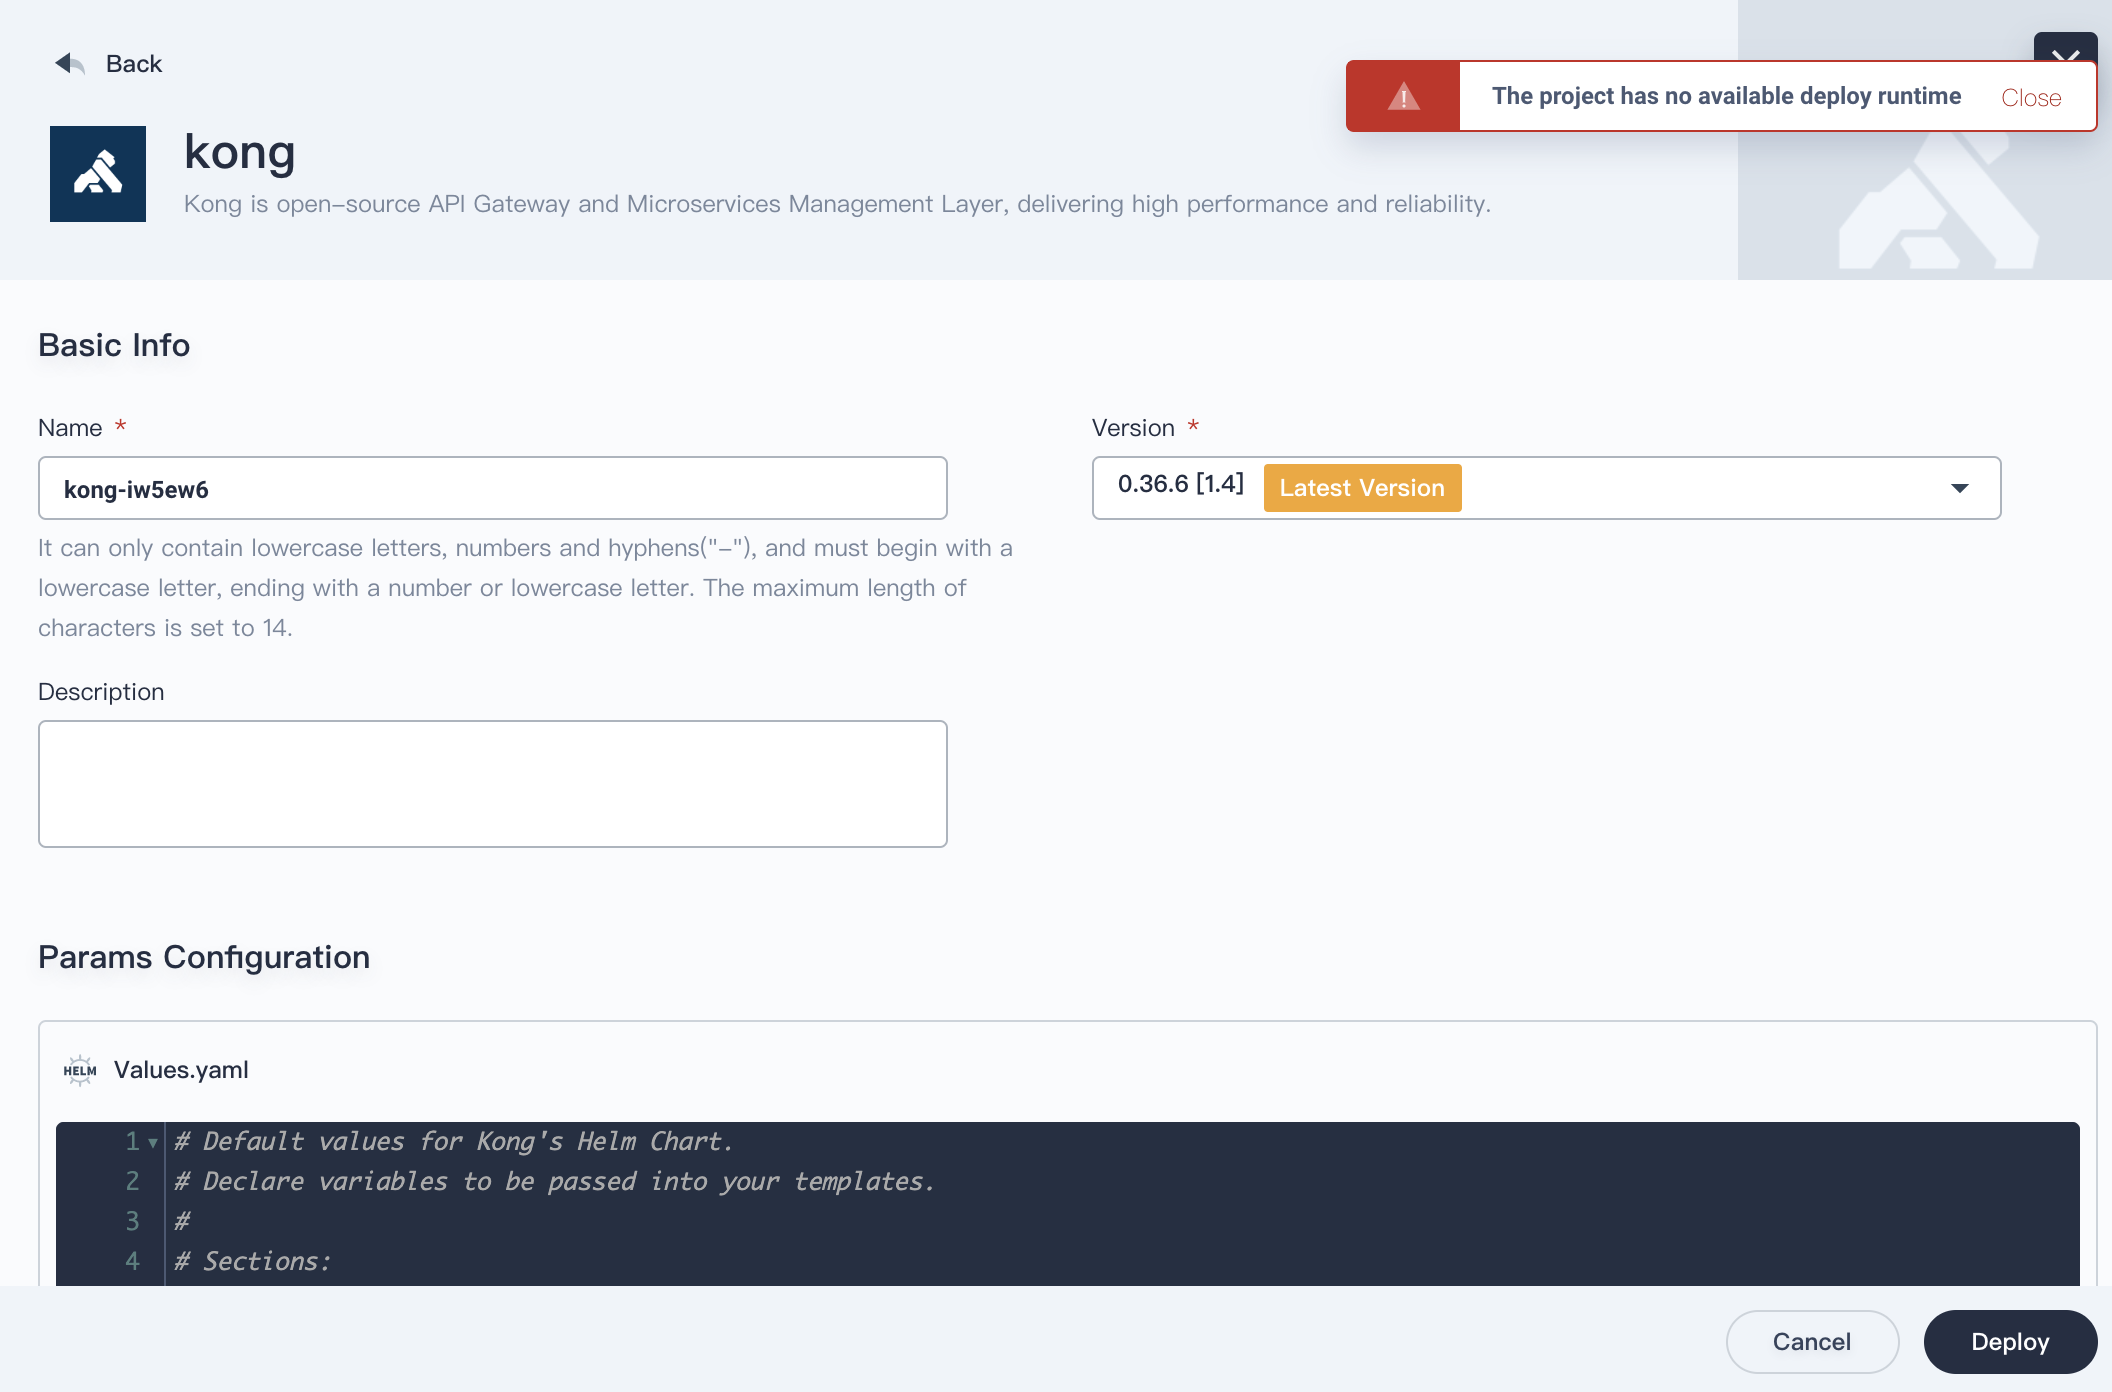
Task: Click the dark X icon in top-right corner
Action: point(2067,57)
